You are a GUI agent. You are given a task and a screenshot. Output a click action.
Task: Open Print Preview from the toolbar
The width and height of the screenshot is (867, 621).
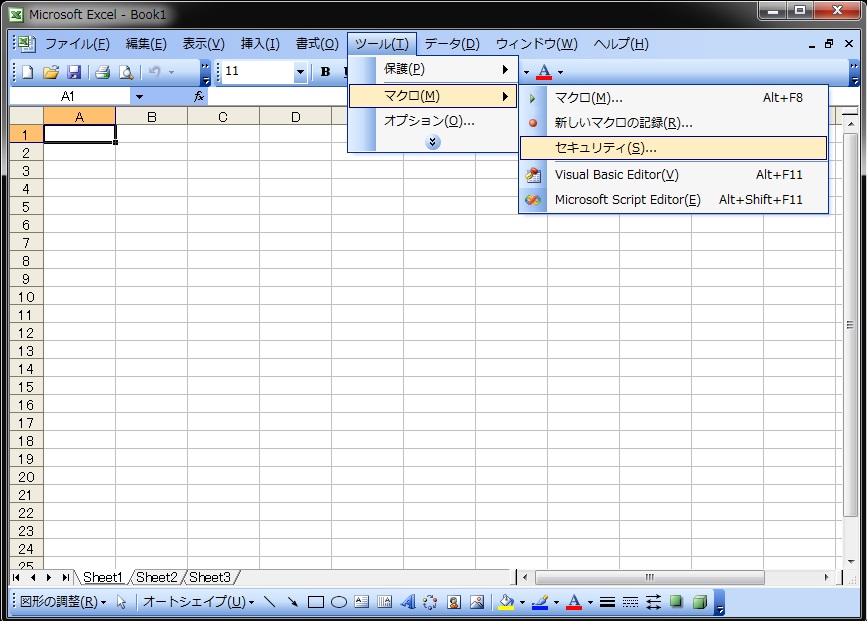click(126, 72)
